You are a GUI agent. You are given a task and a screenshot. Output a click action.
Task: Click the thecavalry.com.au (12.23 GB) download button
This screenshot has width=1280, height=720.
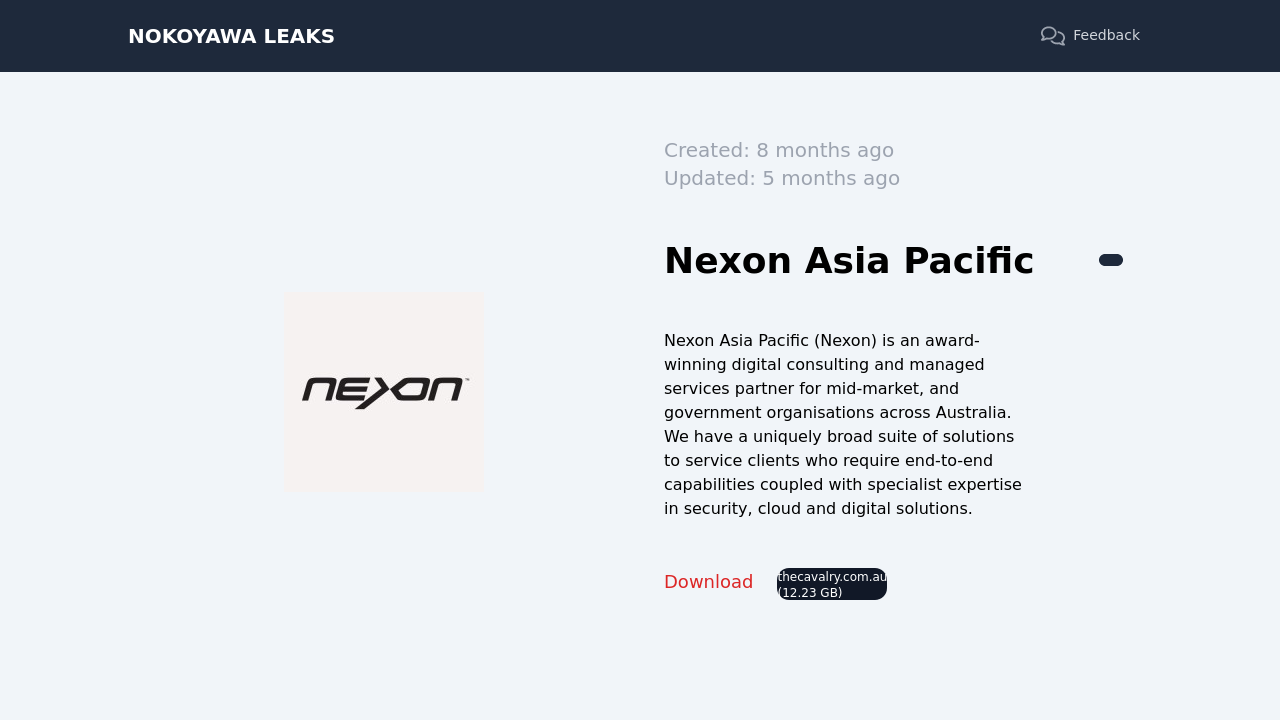[832, 584]
